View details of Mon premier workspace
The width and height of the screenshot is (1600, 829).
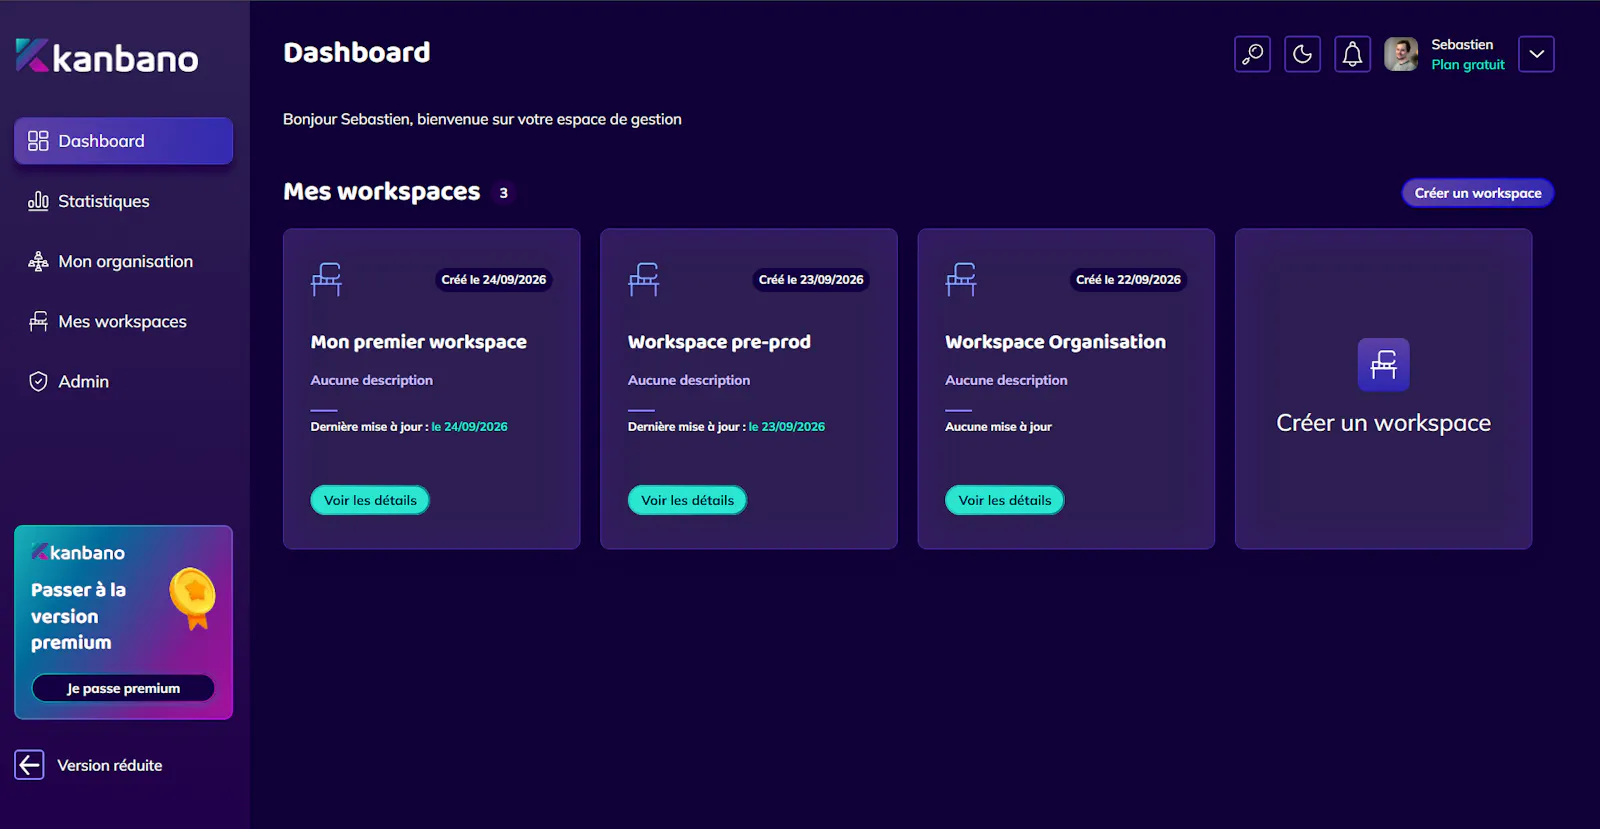pos(370,500)
